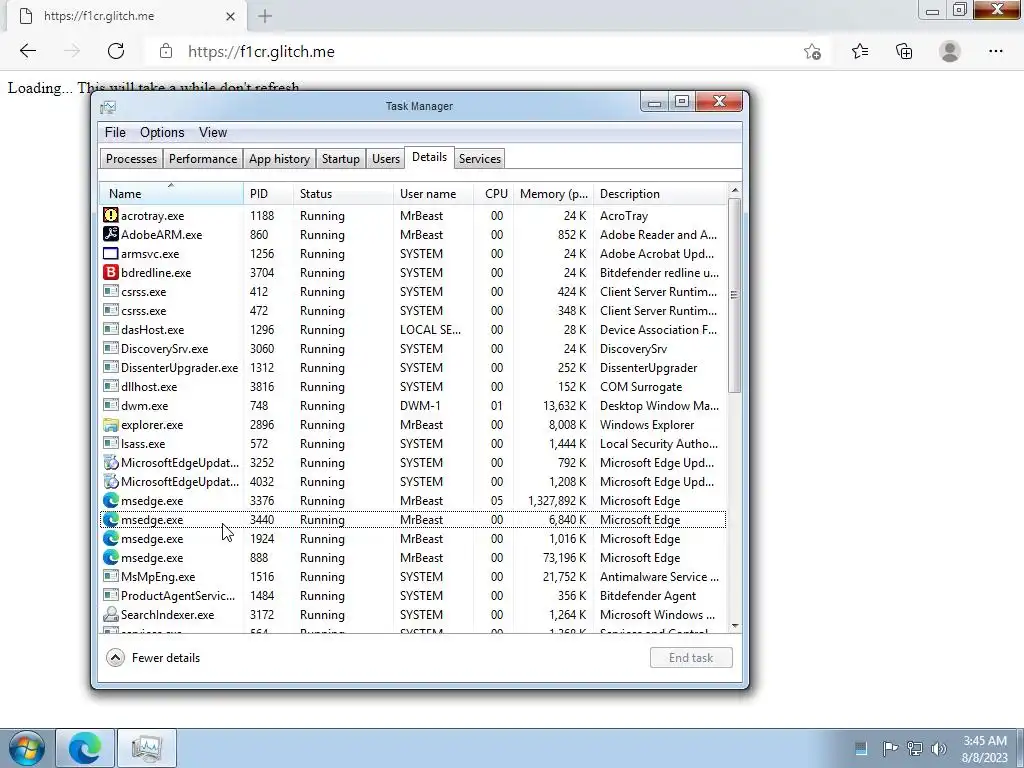This screenshot has height=768, width=1024.
Task: Click the End task button
Action: tap(691, 658)
